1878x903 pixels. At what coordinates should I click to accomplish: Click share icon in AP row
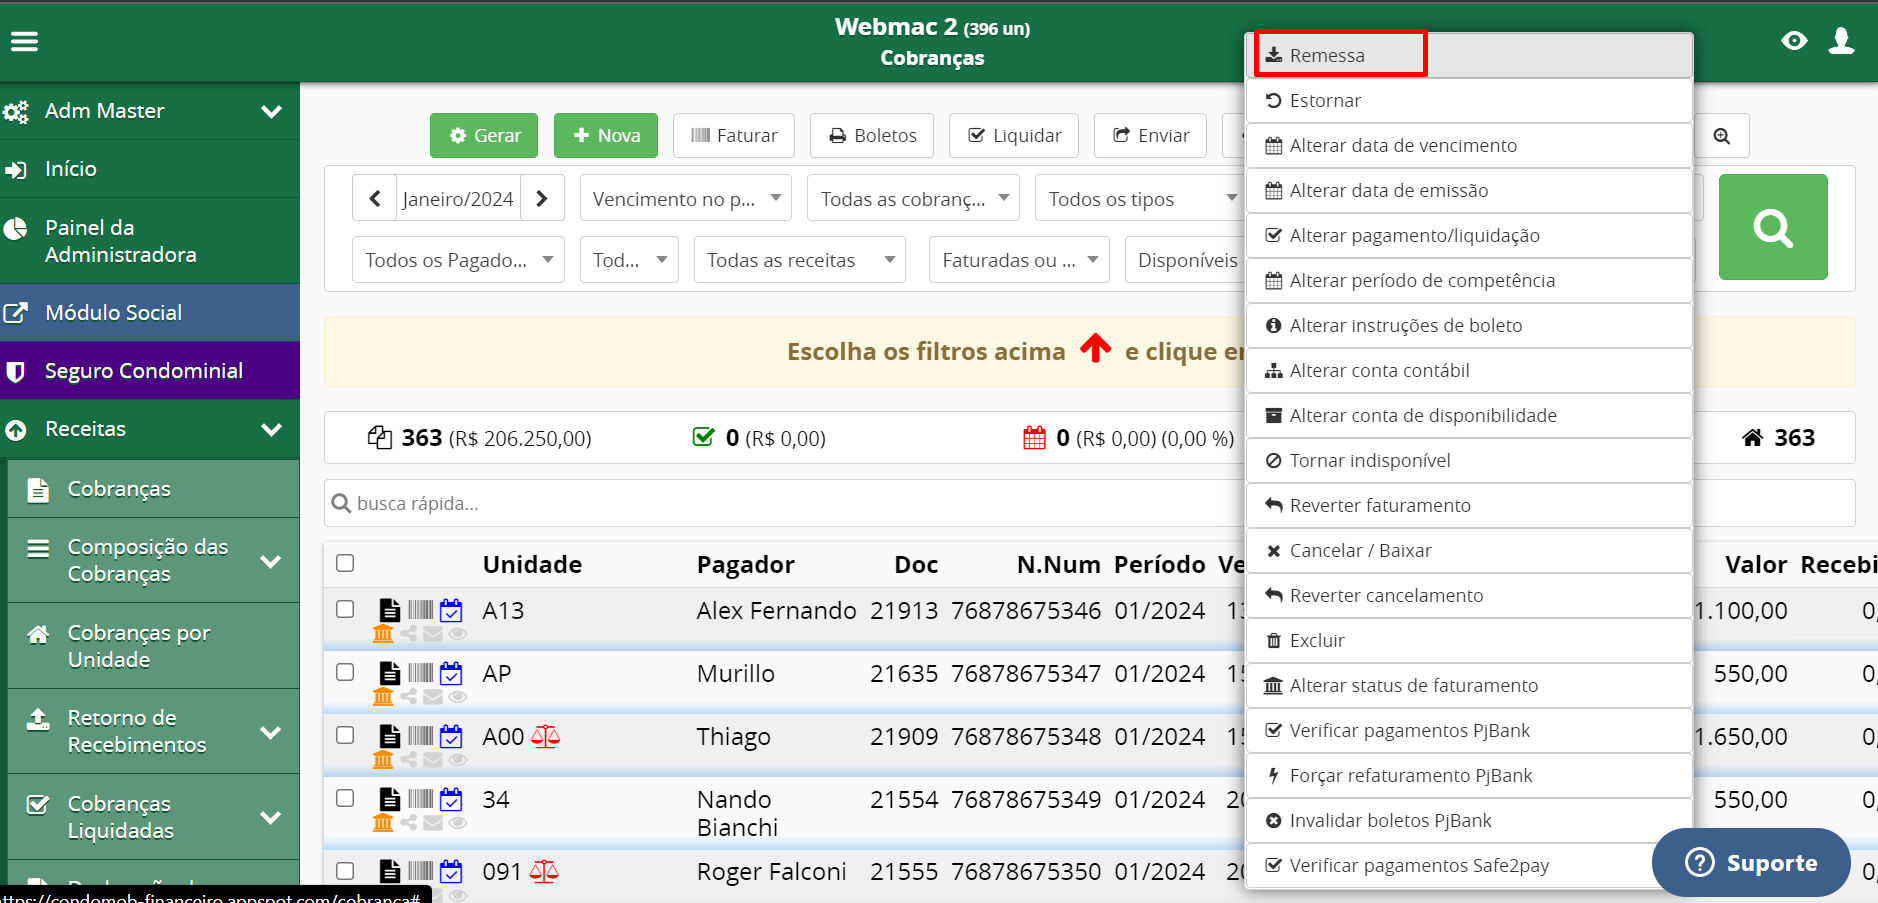pos(408,697)
